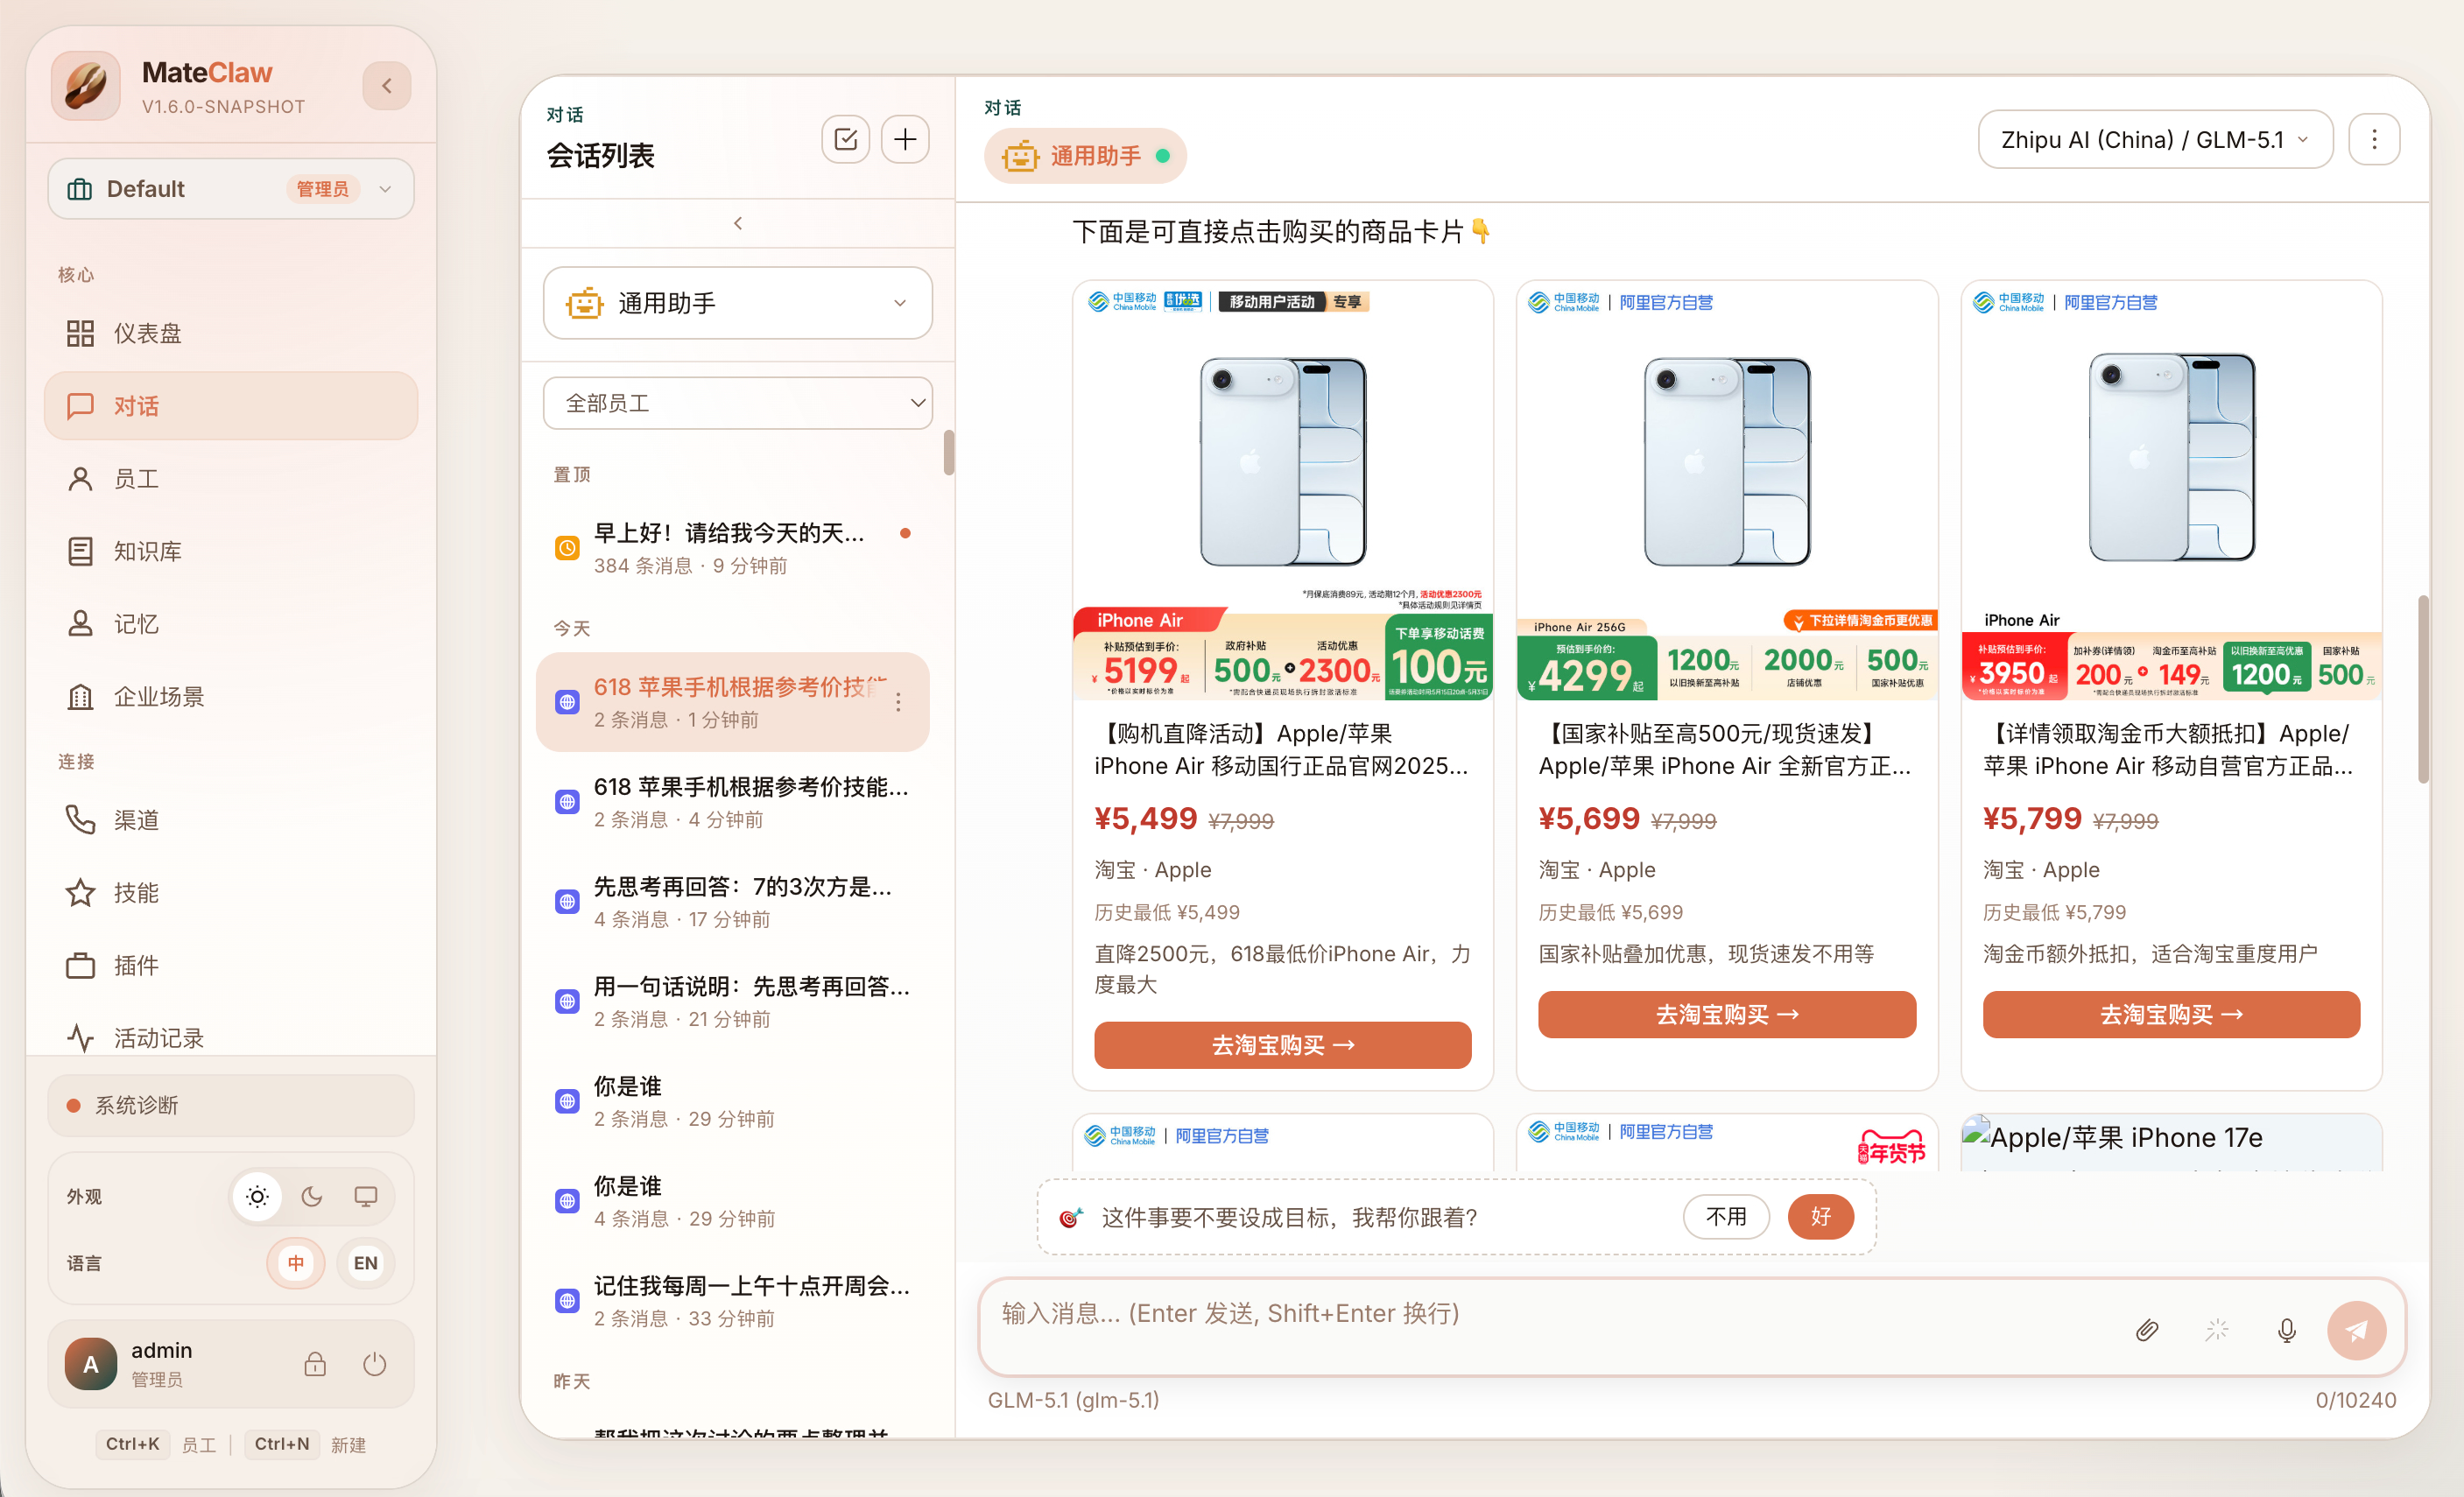The width and height of the screenshot is (2464, 1497).
Task: Open the 知识库 knowledge base
Action: pyautogui.click(x=231, y=551)
